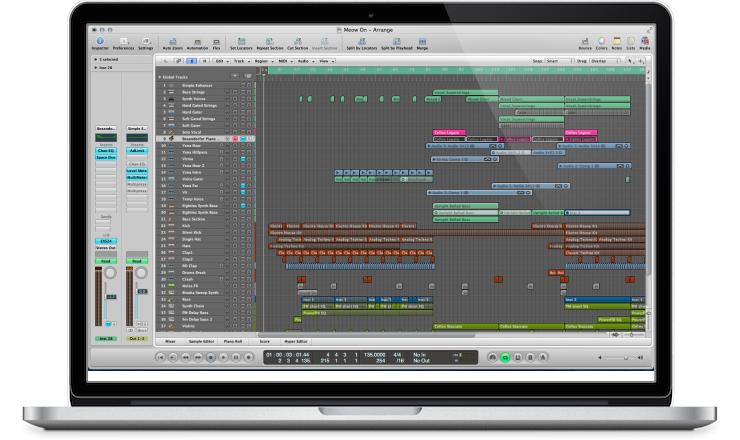The width and height of the screenshot is (740, 440).
Task: Click the Repeat Section icon
Action: [x=269, y=44]
